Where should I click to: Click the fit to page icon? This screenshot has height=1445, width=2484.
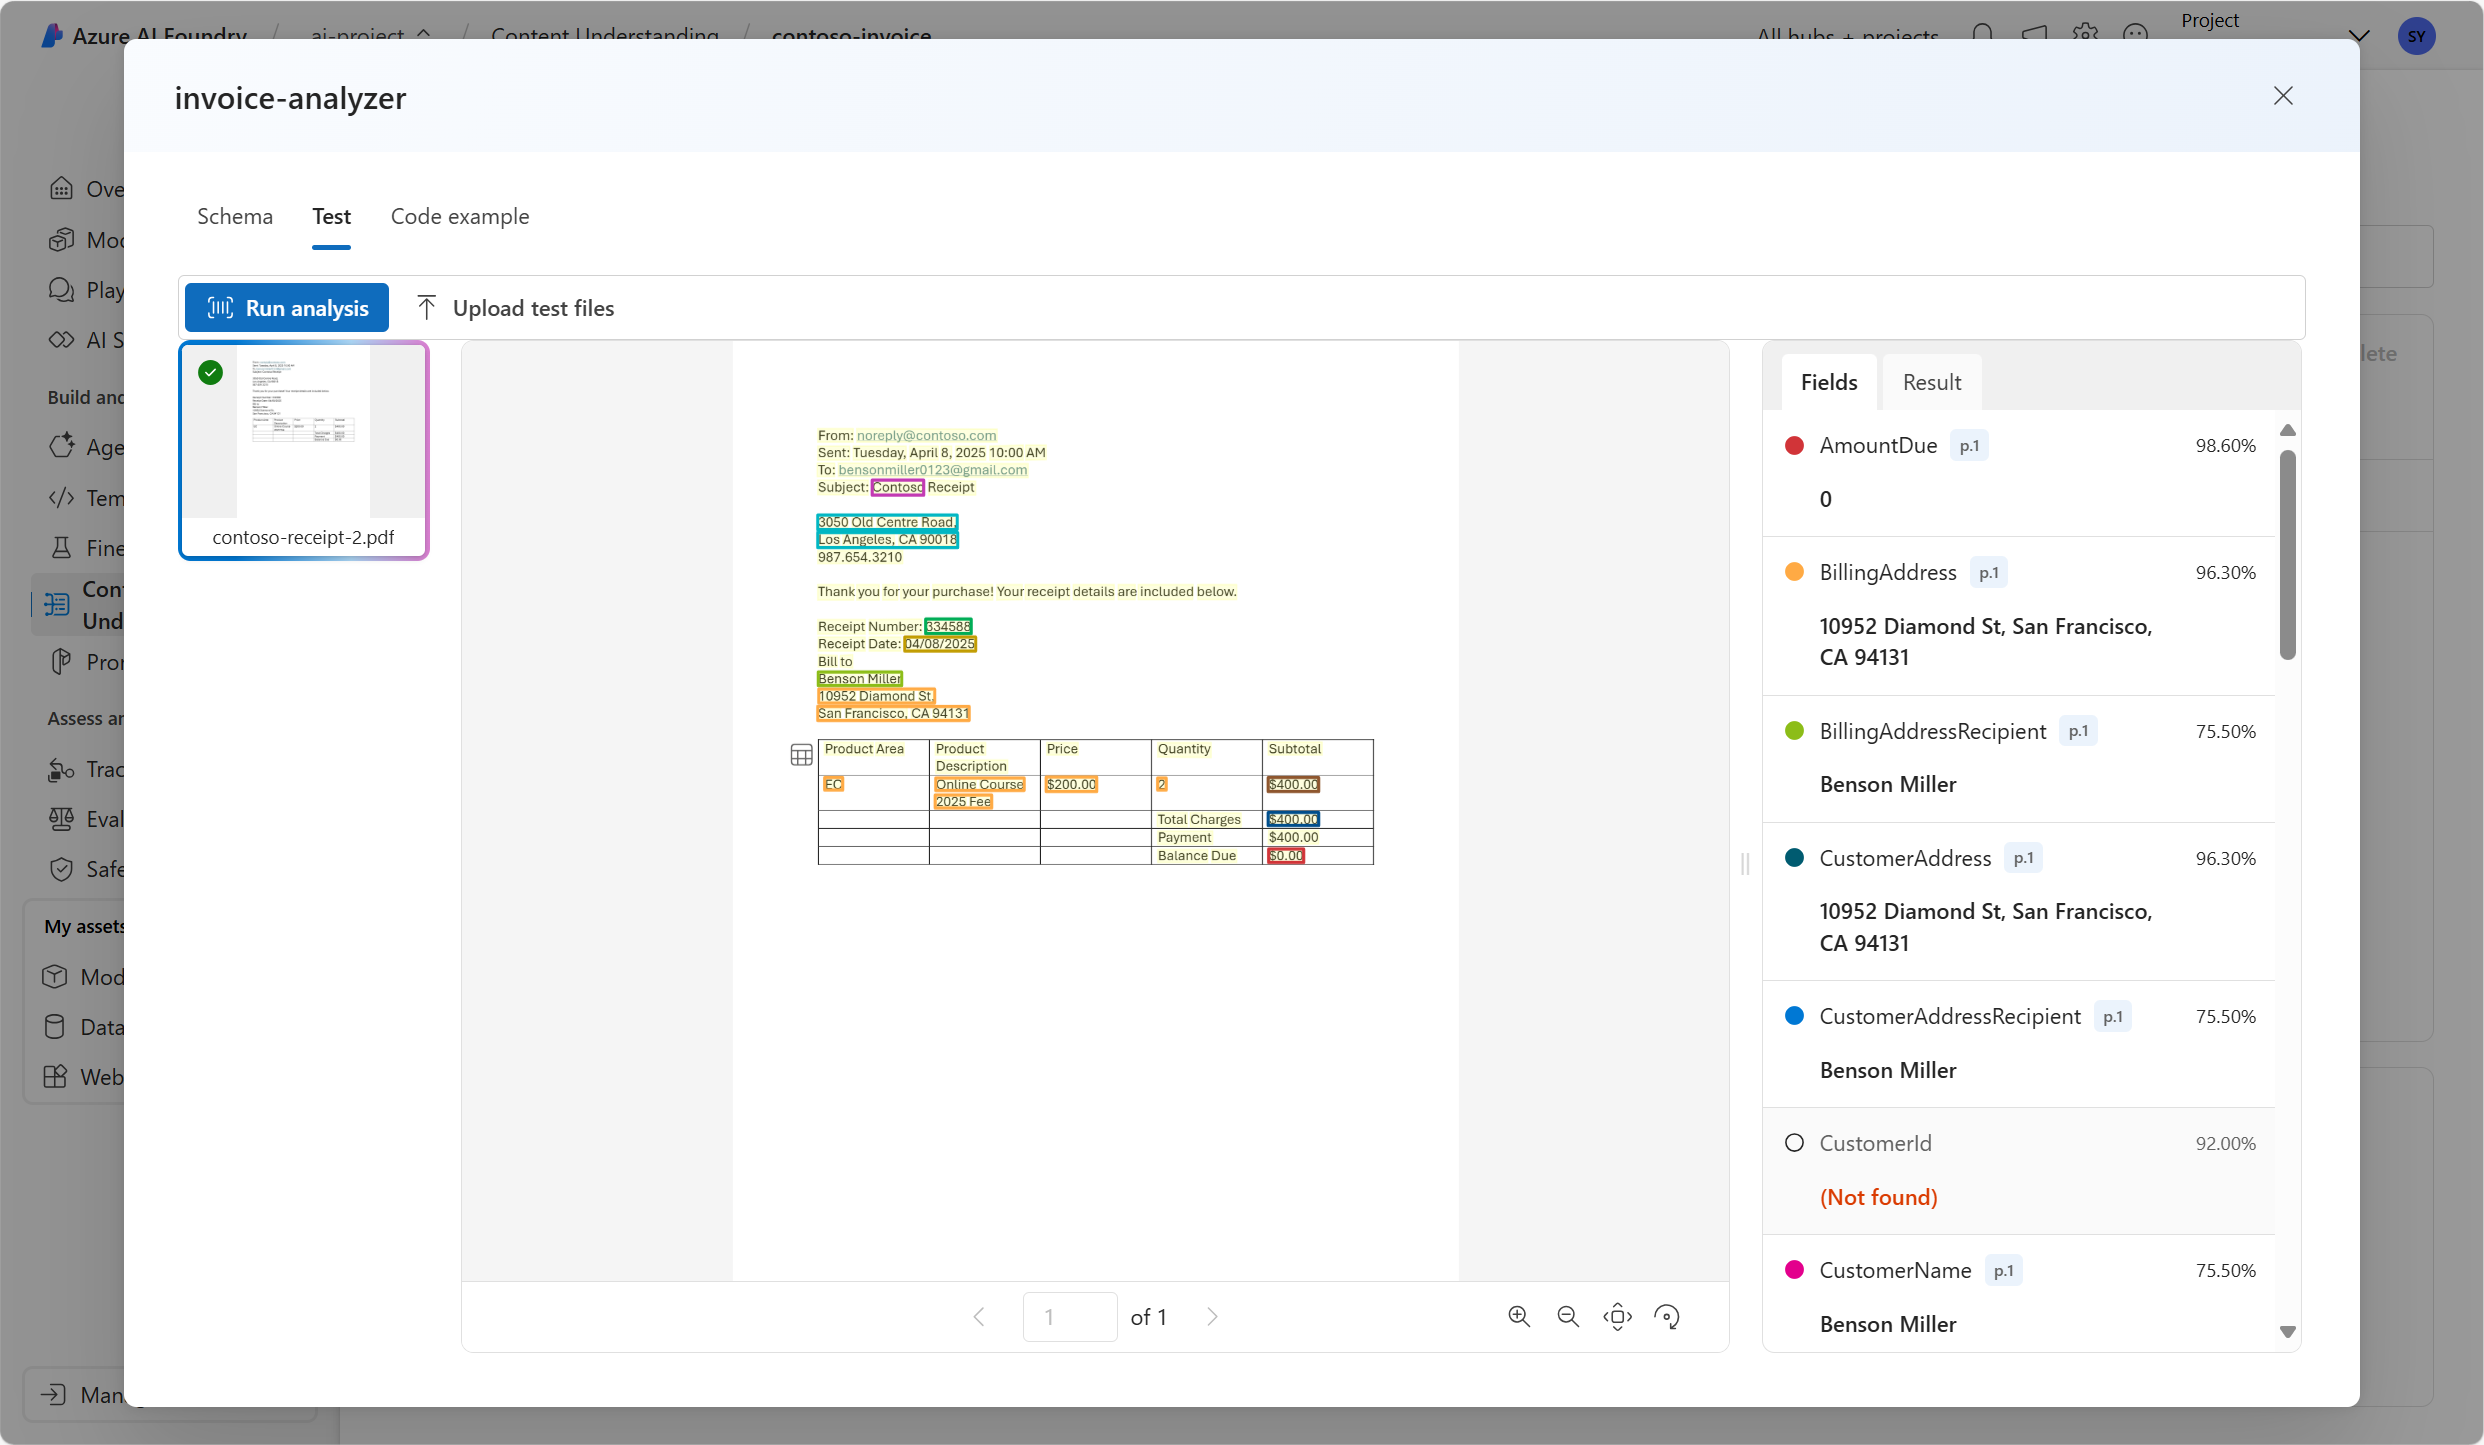1617,1317
